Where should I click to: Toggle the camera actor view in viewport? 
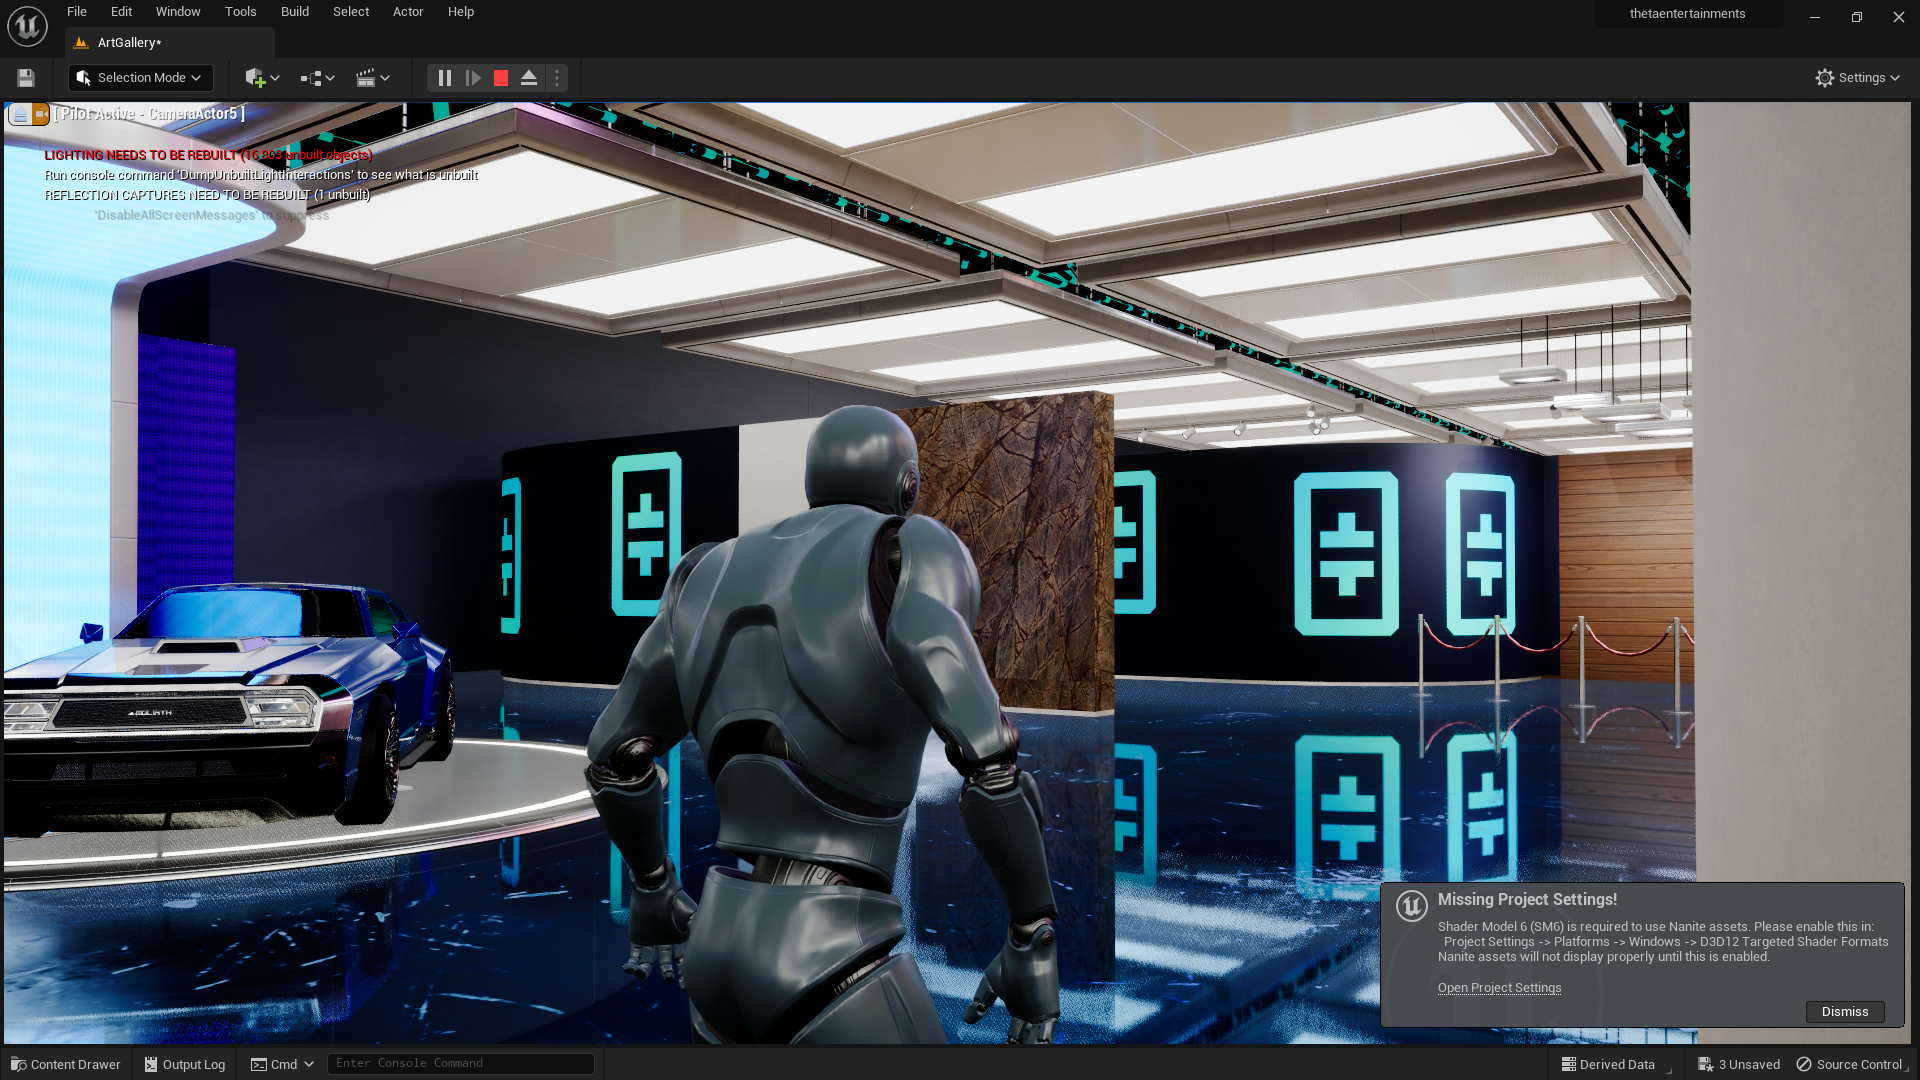pos(41,115)
